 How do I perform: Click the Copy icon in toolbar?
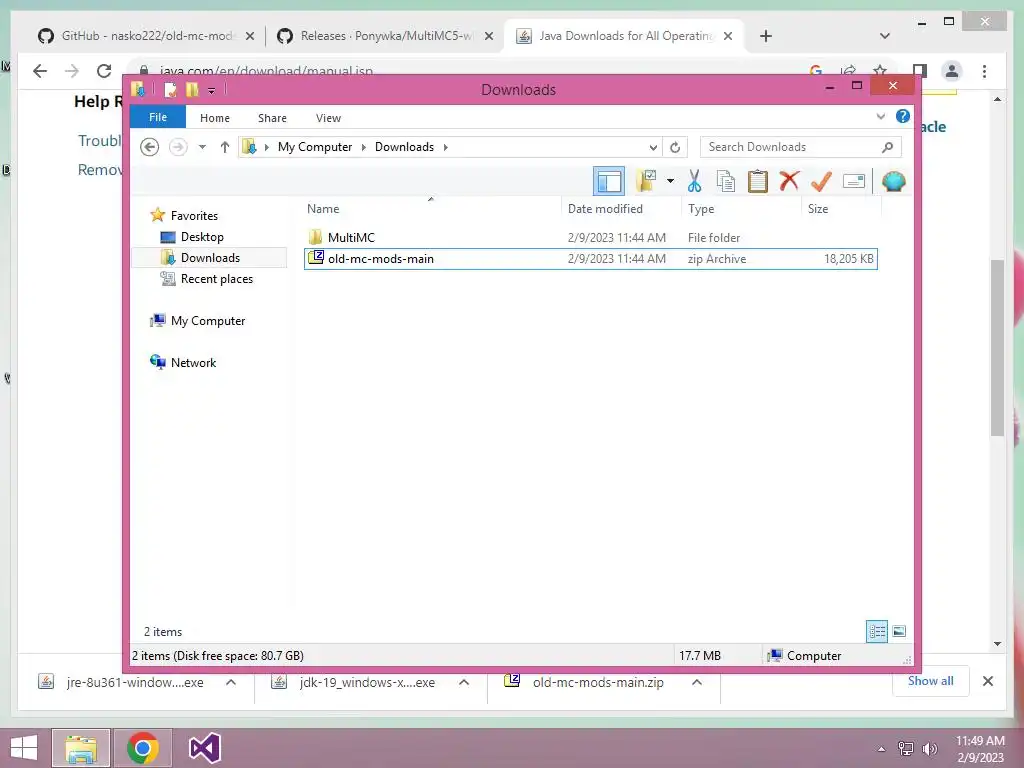point(726,181)
